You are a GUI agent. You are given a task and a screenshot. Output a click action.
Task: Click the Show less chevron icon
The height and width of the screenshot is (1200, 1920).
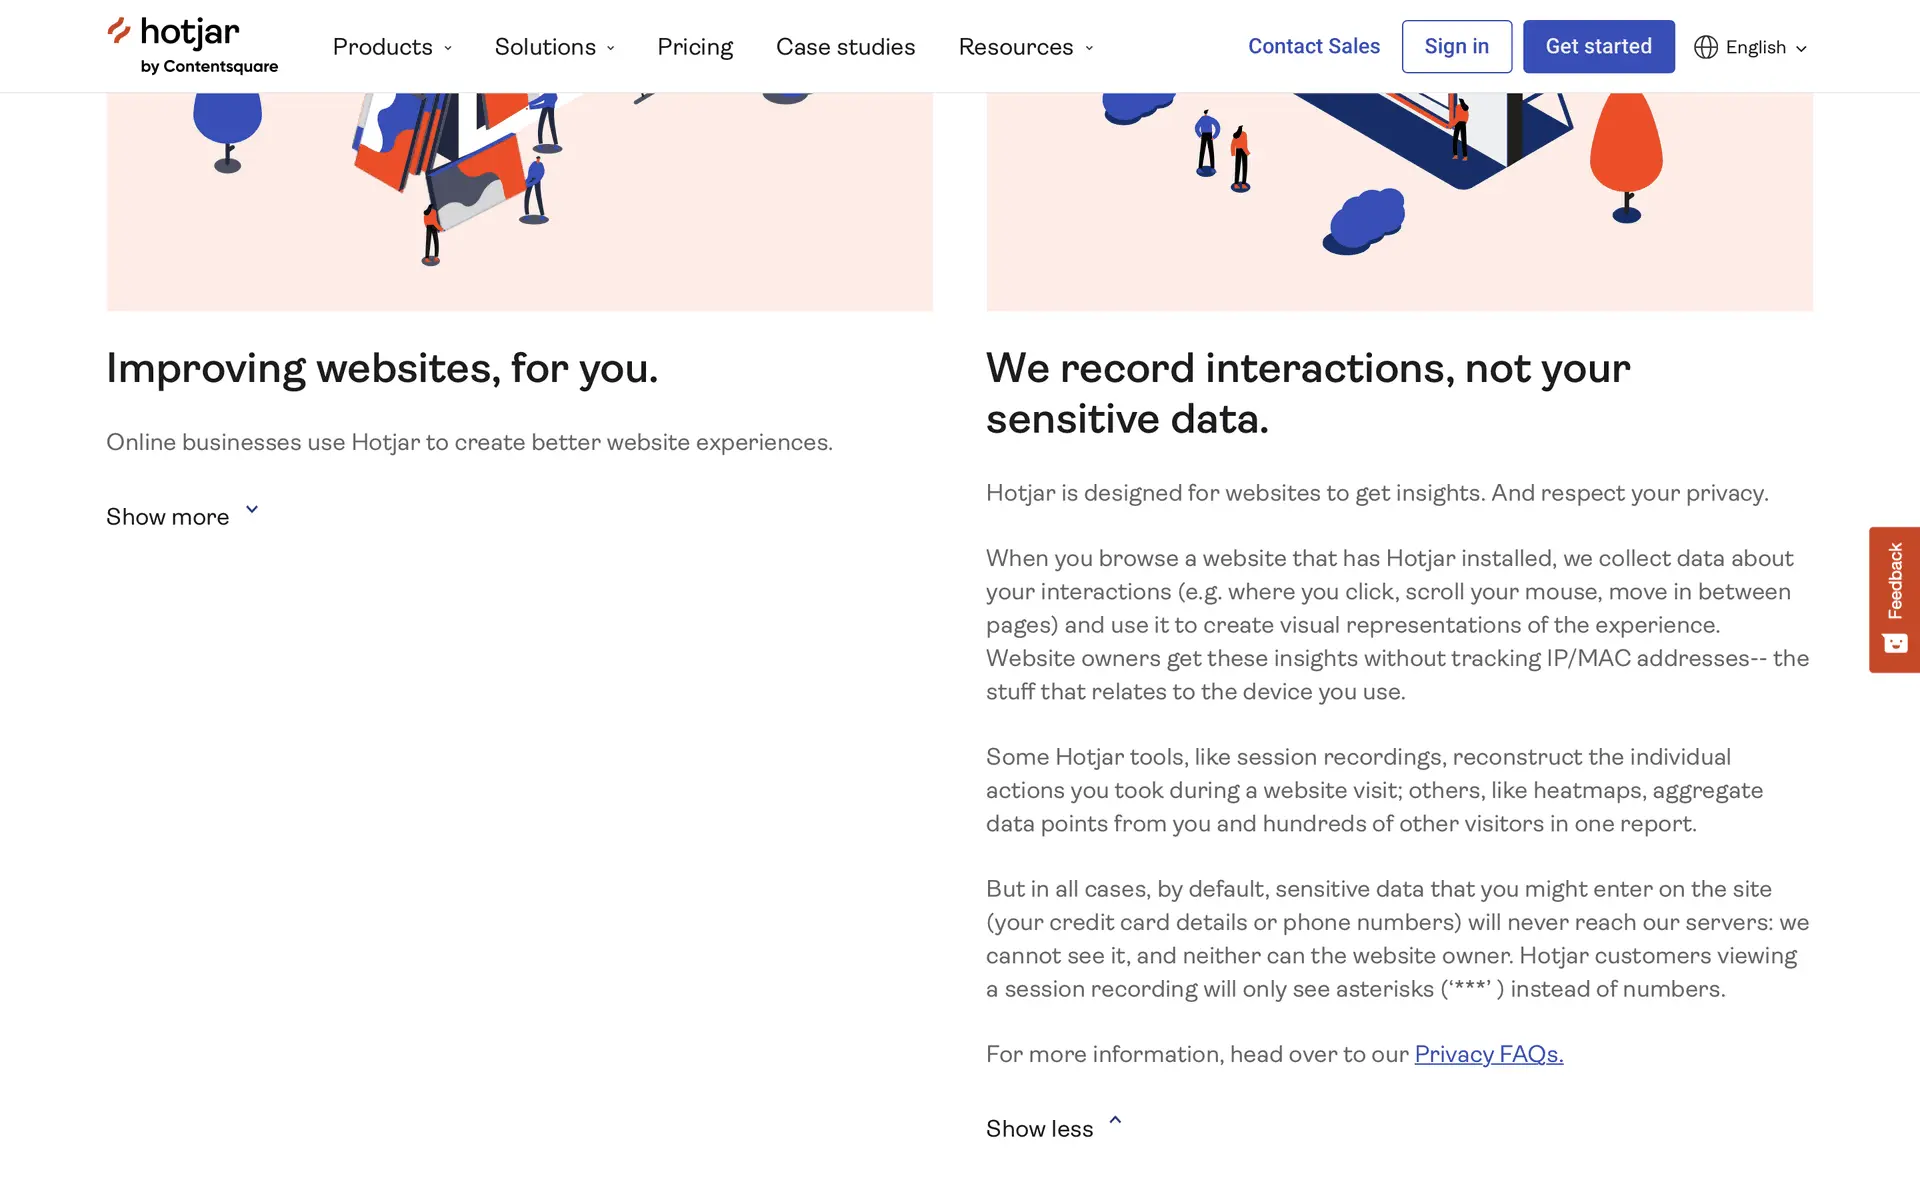[1115, 1121]
